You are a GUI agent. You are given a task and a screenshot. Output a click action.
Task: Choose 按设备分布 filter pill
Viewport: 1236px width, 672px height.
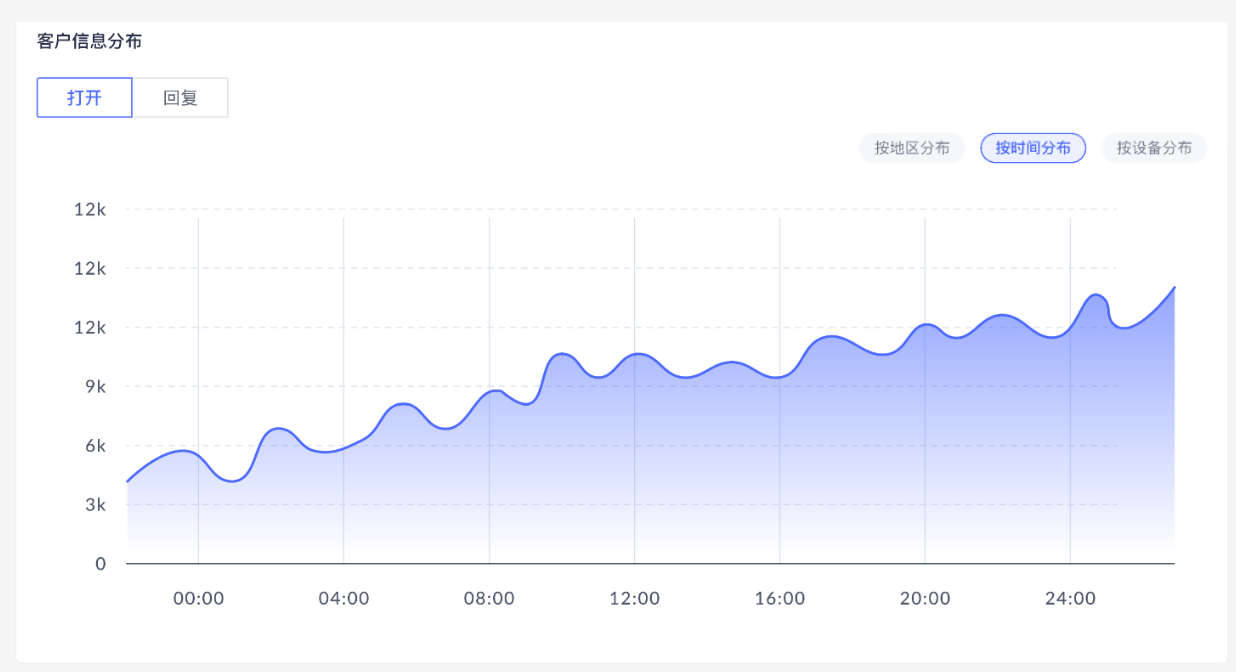[1154, 148]
